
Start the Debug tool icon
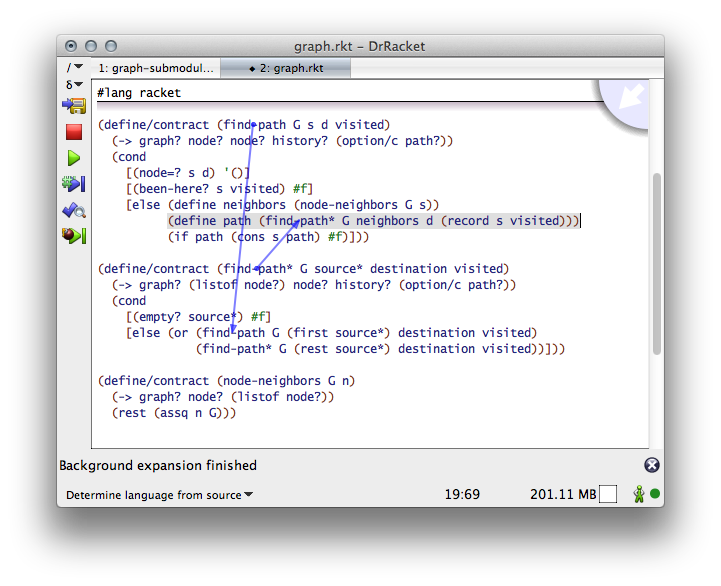(x=74, y=236)
